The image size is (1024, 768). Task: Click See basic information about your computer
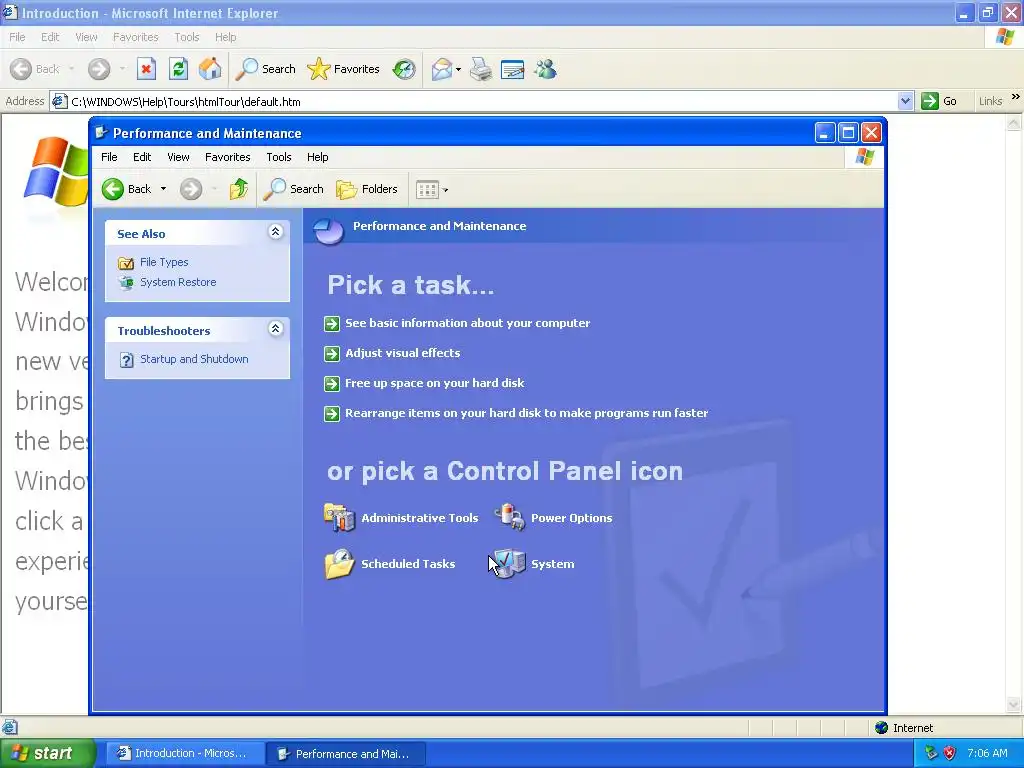point(468,323)
